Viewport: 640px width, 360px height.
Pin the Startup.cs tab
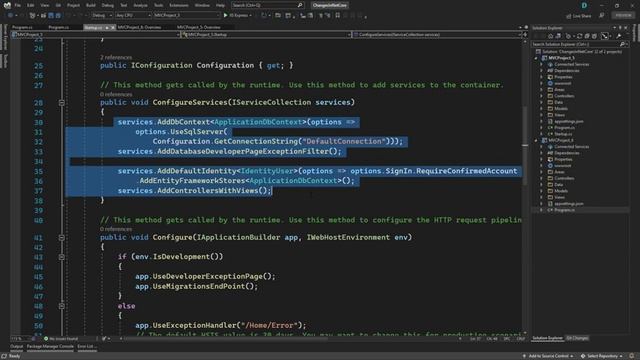[107, 27]
